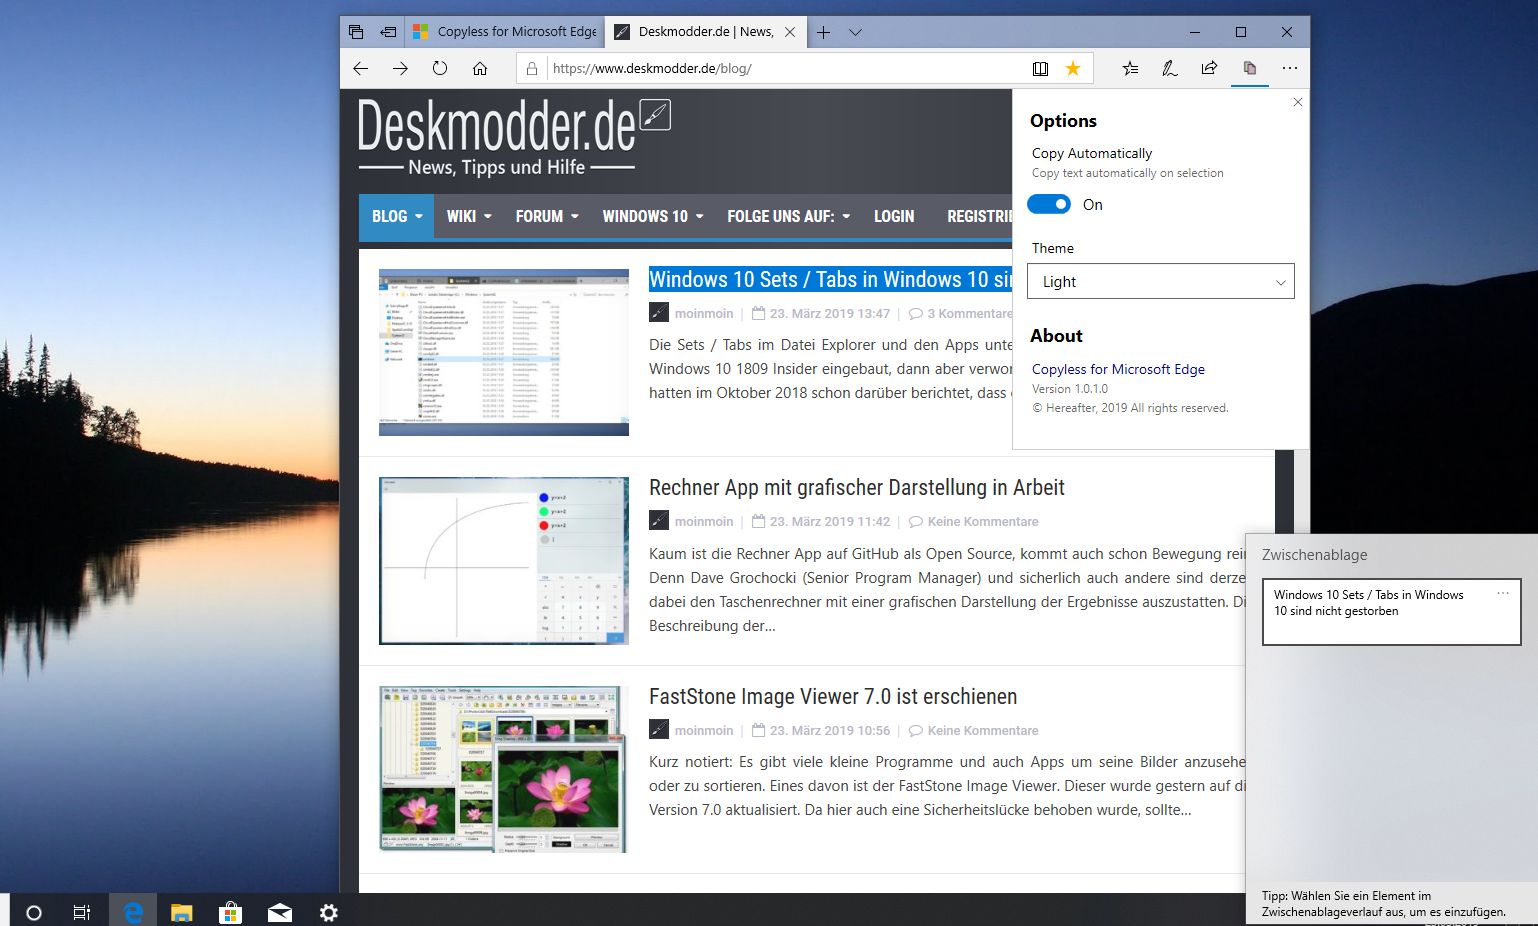Go to the home page
Screen dimensions: 1538x926
(x=480, y=68)
